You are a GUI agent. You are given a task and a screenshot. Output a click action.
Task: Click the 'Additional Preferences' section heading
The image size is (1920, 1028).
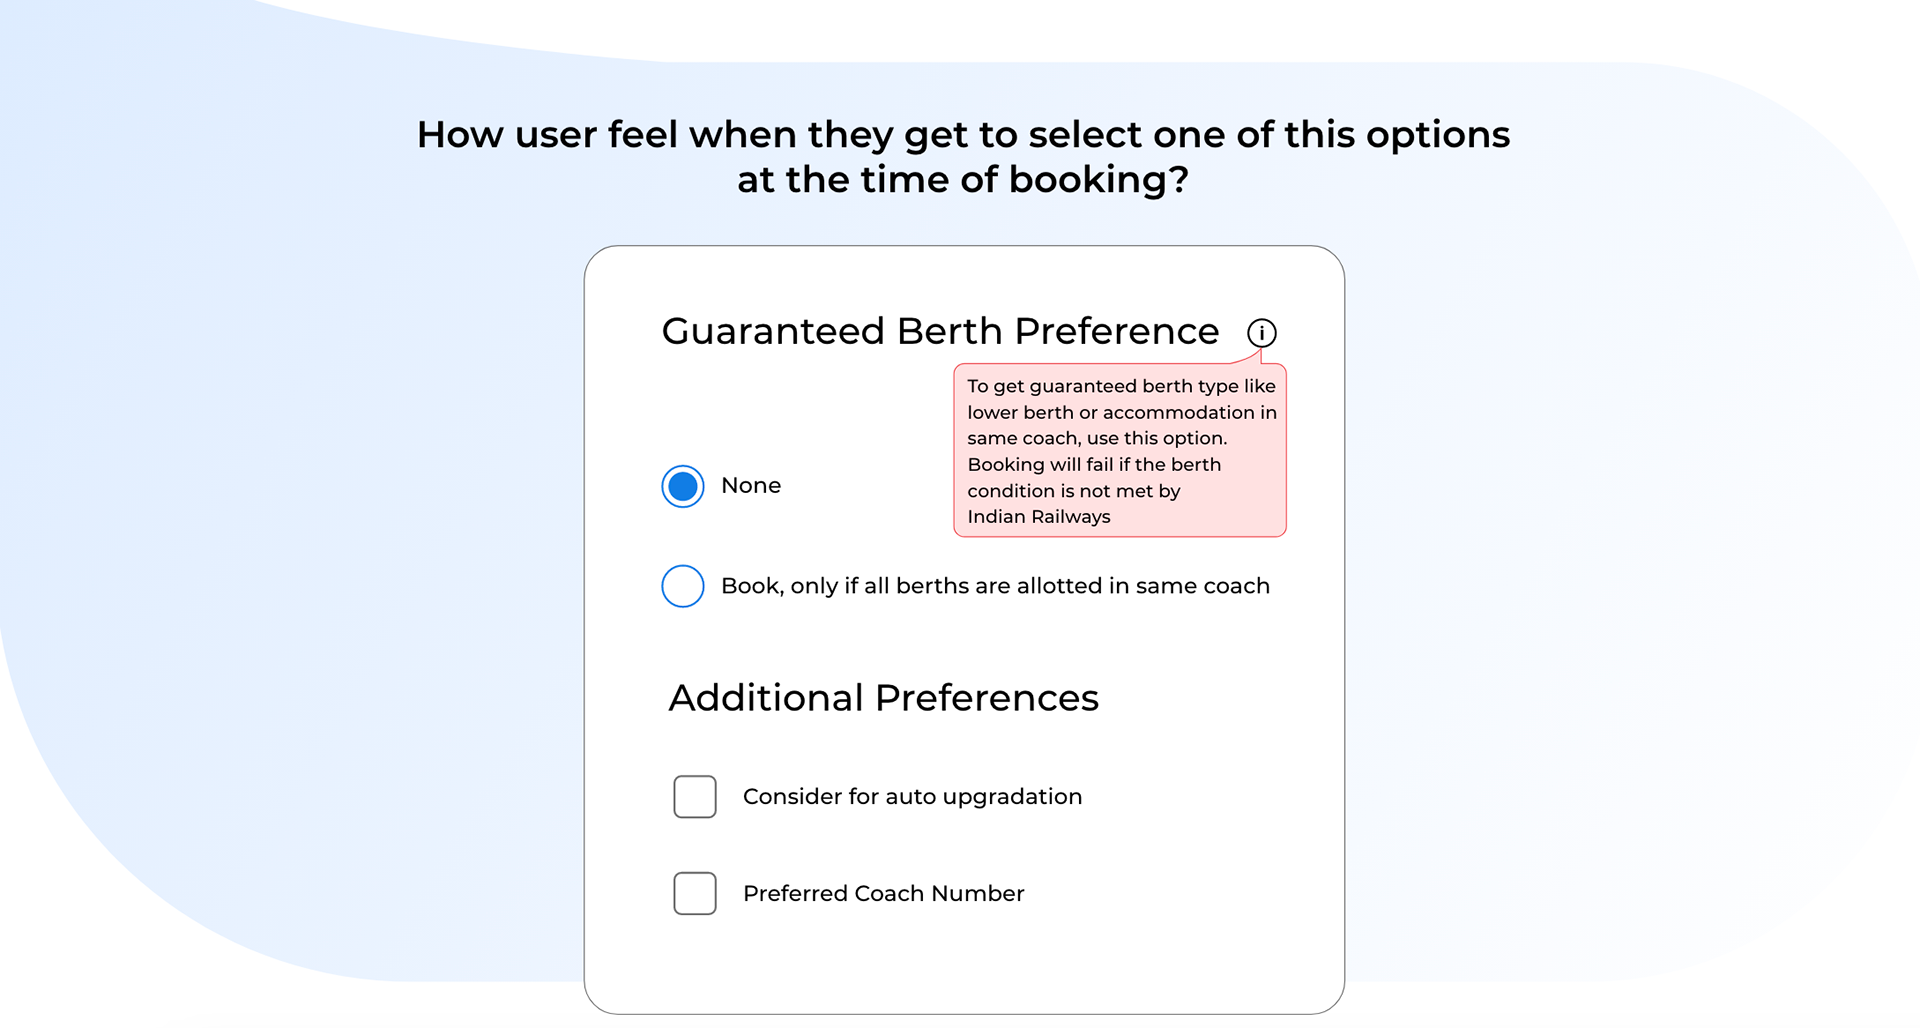click(884, 698)
